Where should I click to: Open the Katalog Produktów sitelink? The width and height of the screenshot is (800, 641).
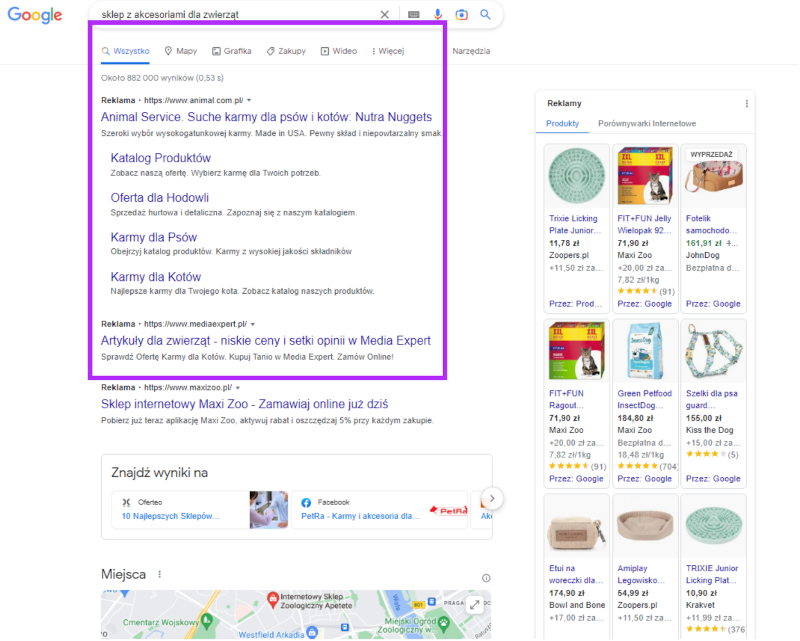pyautogui.click(x=161, y=158)
